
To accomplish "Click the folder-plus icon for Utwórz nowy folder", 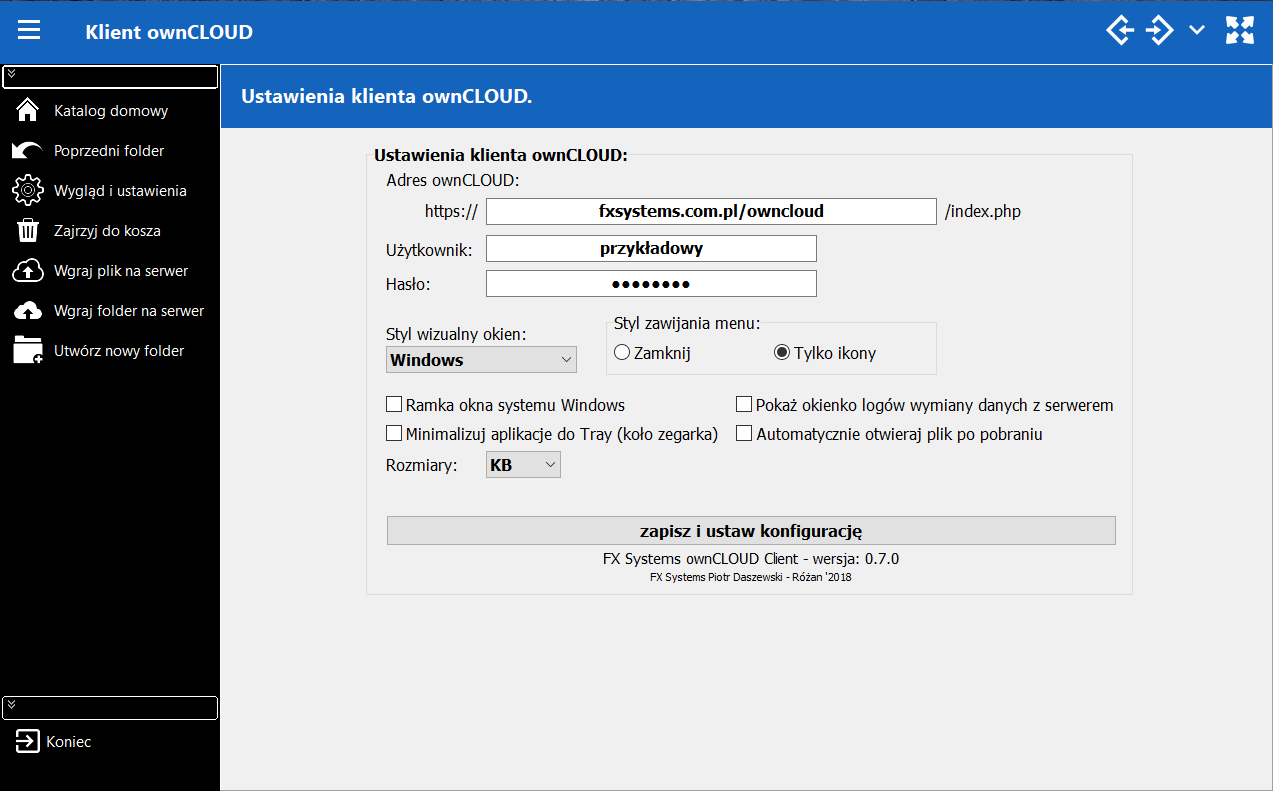I will click(x=28, y=351).
